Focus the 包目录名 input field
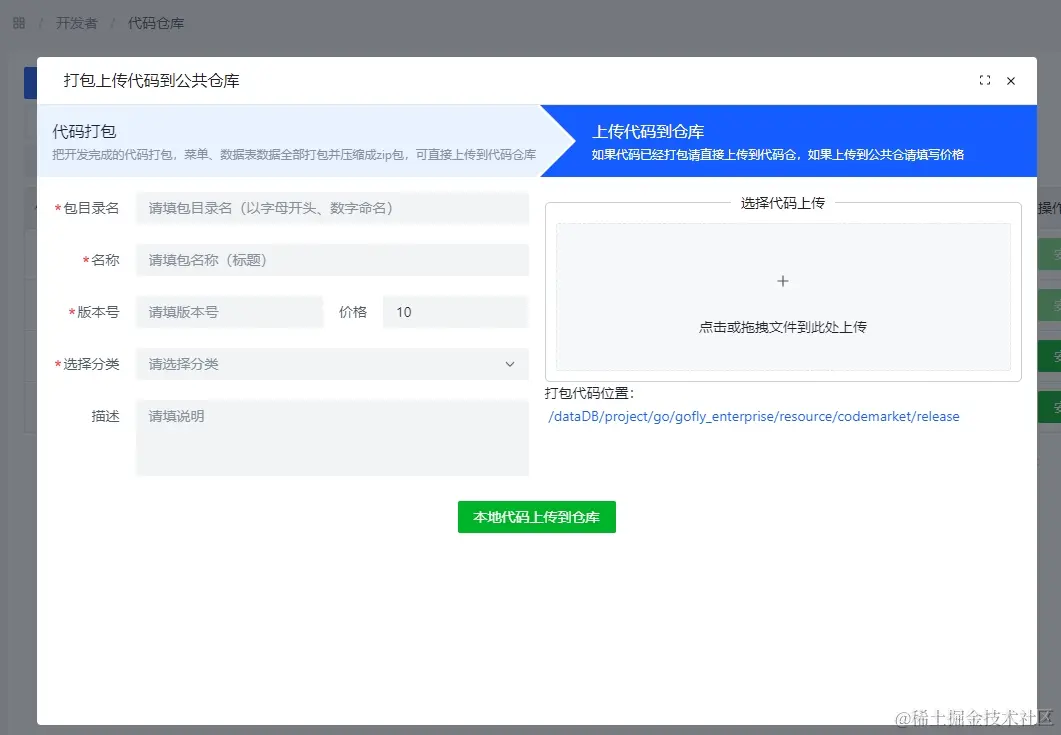This screenshot has height=735, width=1061. (332, 208)
